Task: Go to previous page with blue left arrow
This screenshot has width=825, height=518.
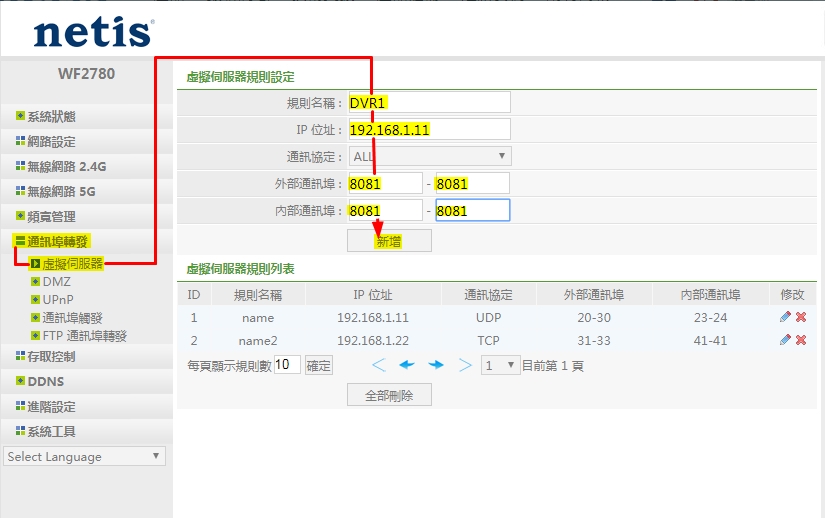Action: (407, 365)
